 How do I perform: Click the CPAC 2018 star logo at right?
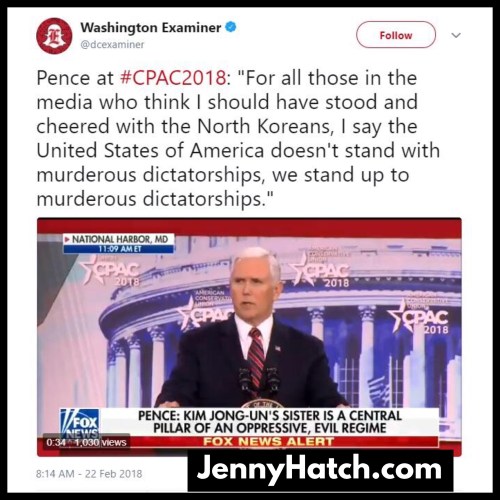click(x=419, y=318)
